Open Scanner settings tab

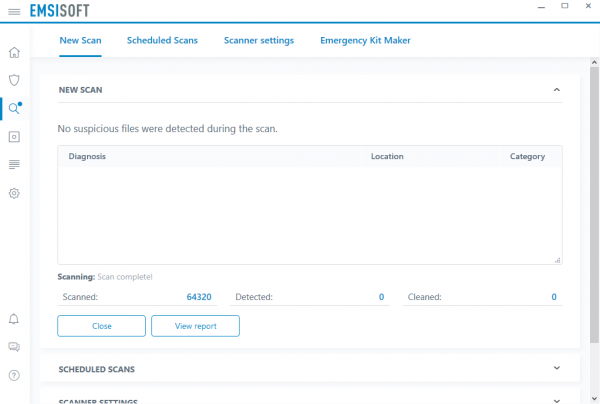click(x=259, y=41)
